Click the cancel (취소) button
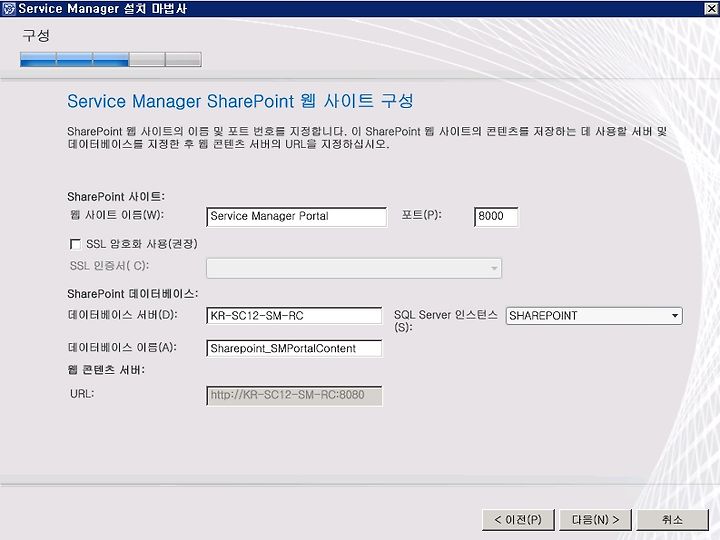The image size is (720, 540). [x=672, y=520]
